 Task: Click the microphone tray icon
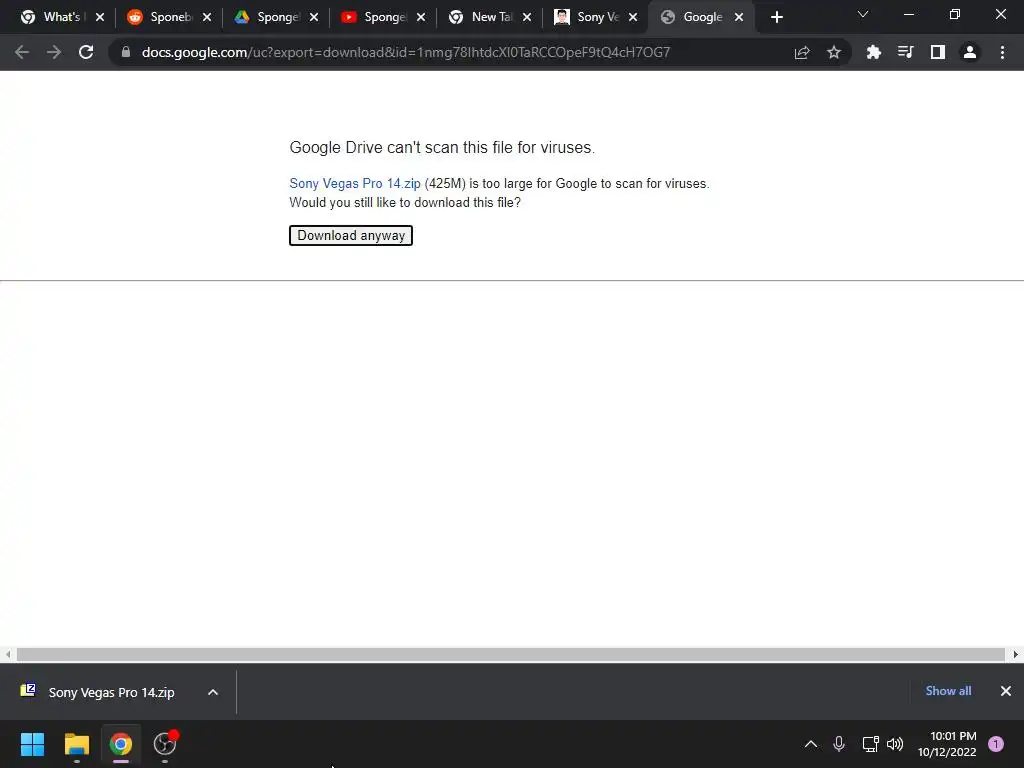pyautogui.click(x=839, y=744)
